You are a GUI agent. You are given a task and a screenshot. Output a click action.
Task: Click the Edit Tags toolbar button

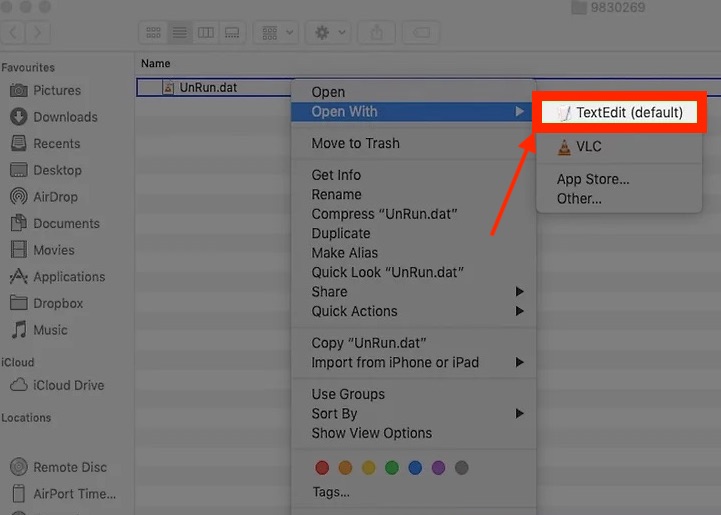(421, 33)
